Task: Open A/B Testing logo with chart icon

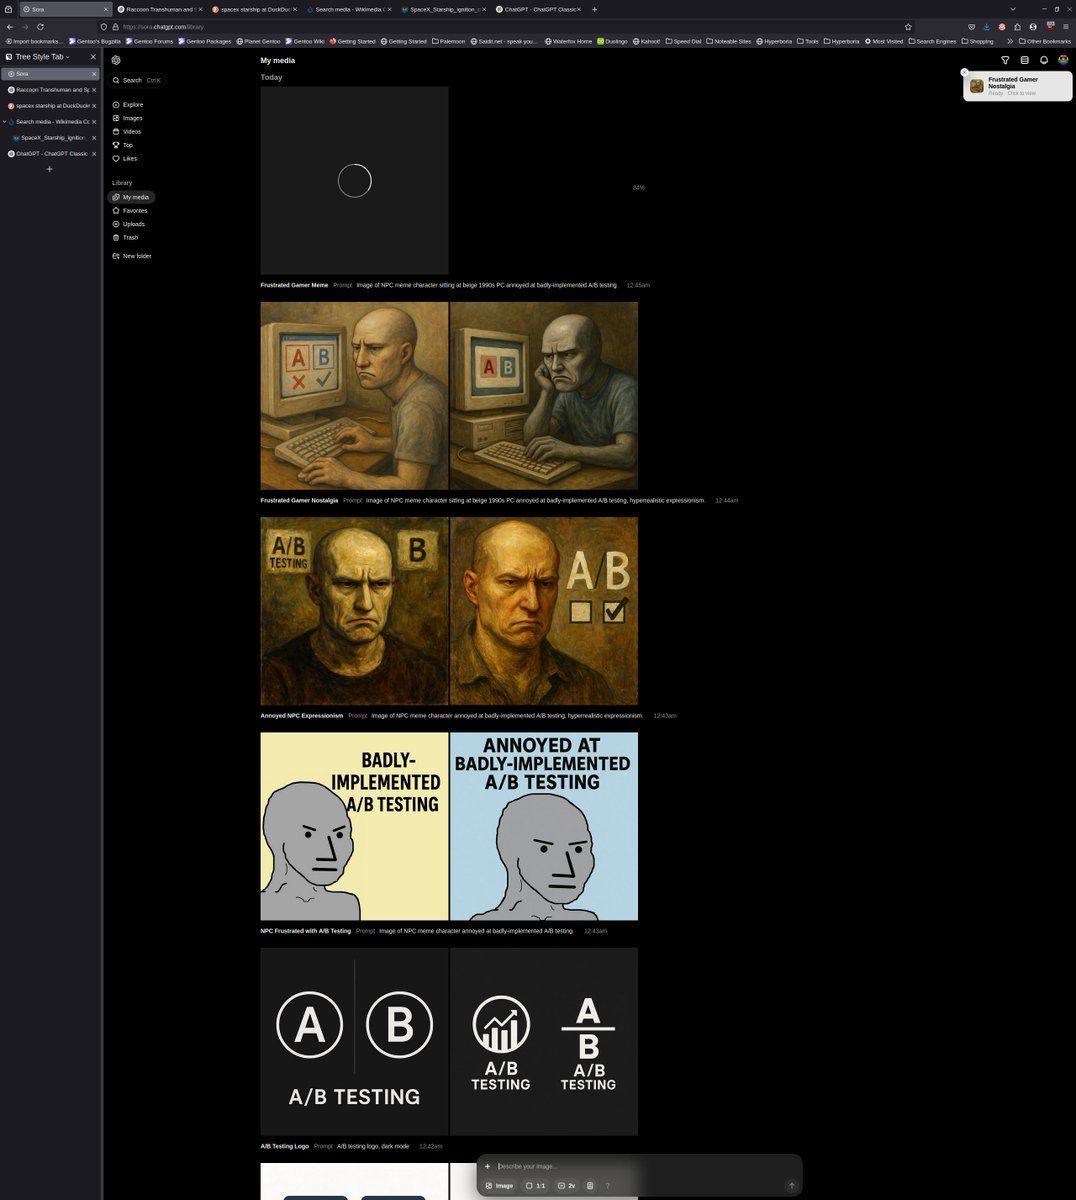Action: (x=544, y=1041)
